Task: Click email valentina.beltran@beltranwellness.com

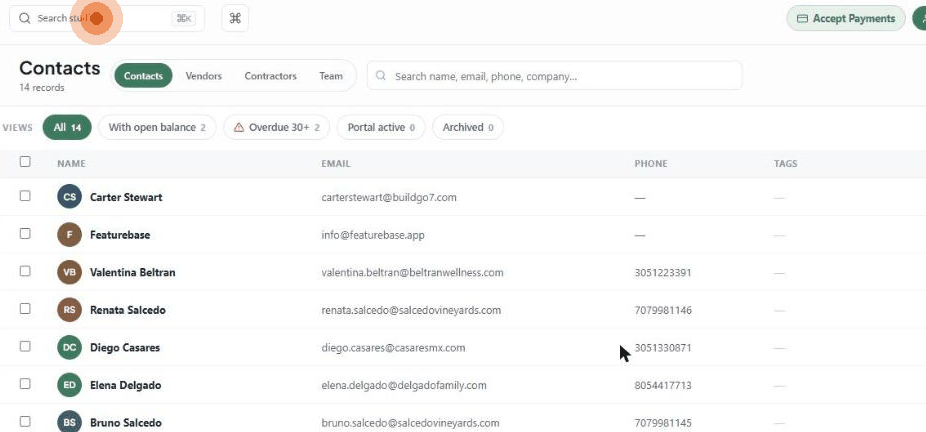Action: click(412, 273)
